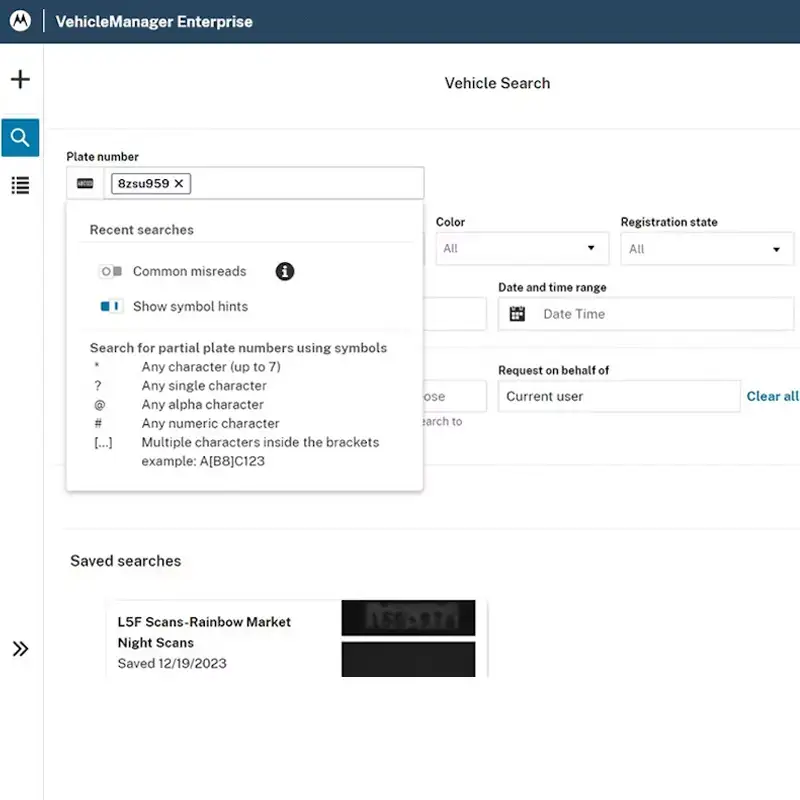Click the Common misreads info icon
The image size is (800, 800).
(x=285, y=271)
